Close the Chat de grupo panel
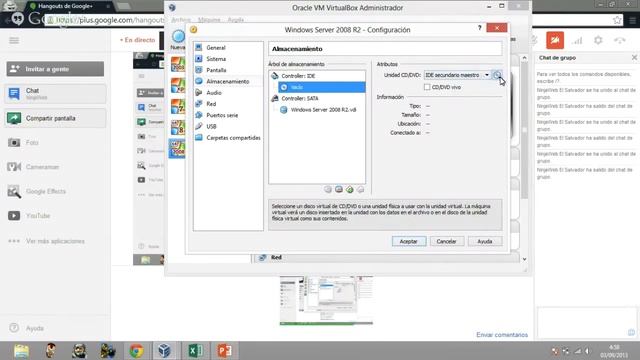640x360 pixels. tap(634, 58)
